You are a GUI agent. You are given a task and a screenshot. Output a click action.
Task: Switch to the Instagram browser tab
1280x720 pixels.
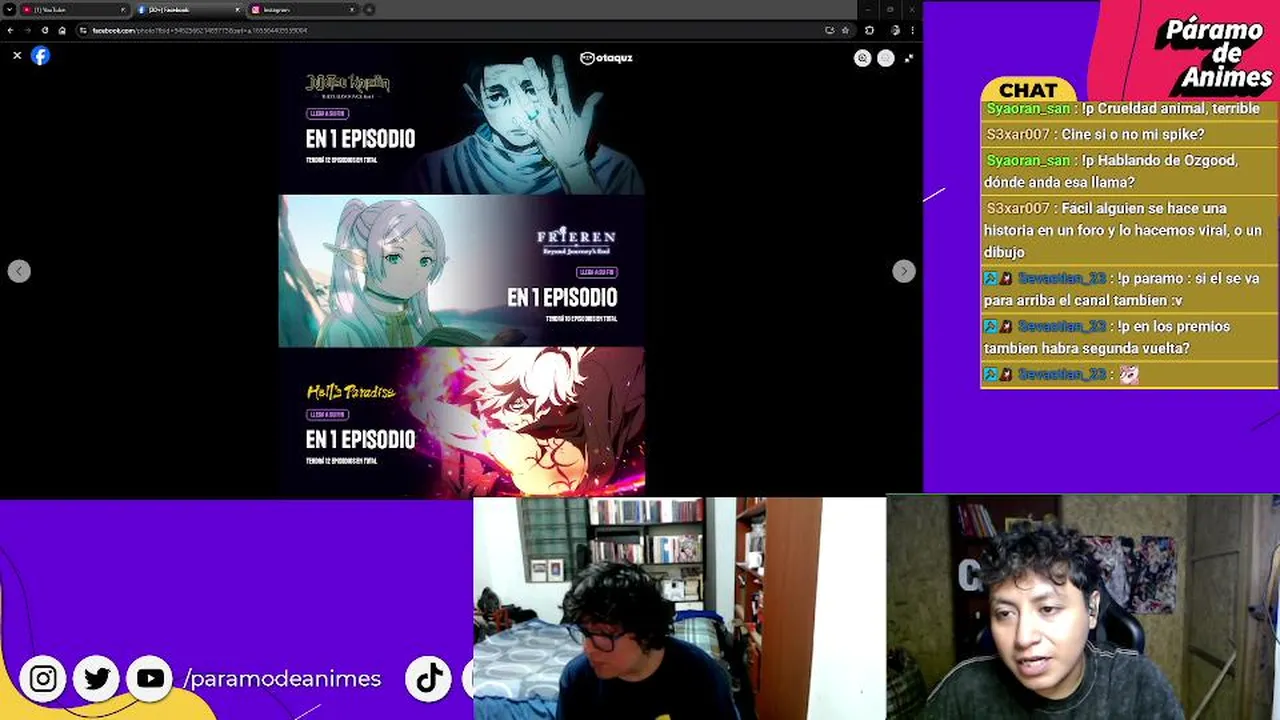coord(303,9)
